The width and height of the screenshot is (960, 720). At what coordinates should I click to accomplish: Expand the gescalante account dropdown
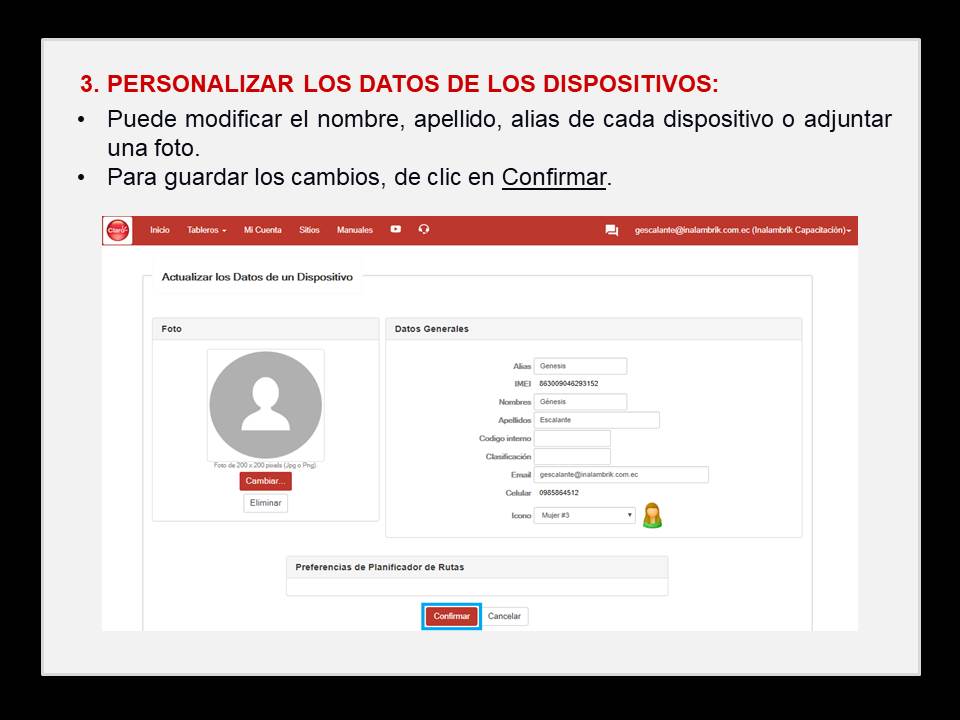743,230
